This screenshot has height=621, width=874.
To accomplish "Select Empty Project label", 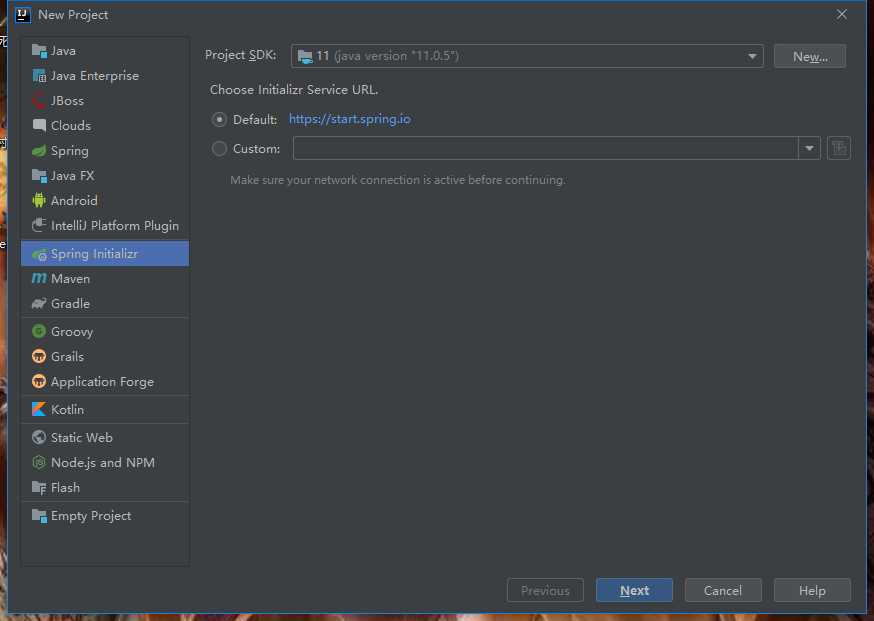I will click(x=91, y=516).
